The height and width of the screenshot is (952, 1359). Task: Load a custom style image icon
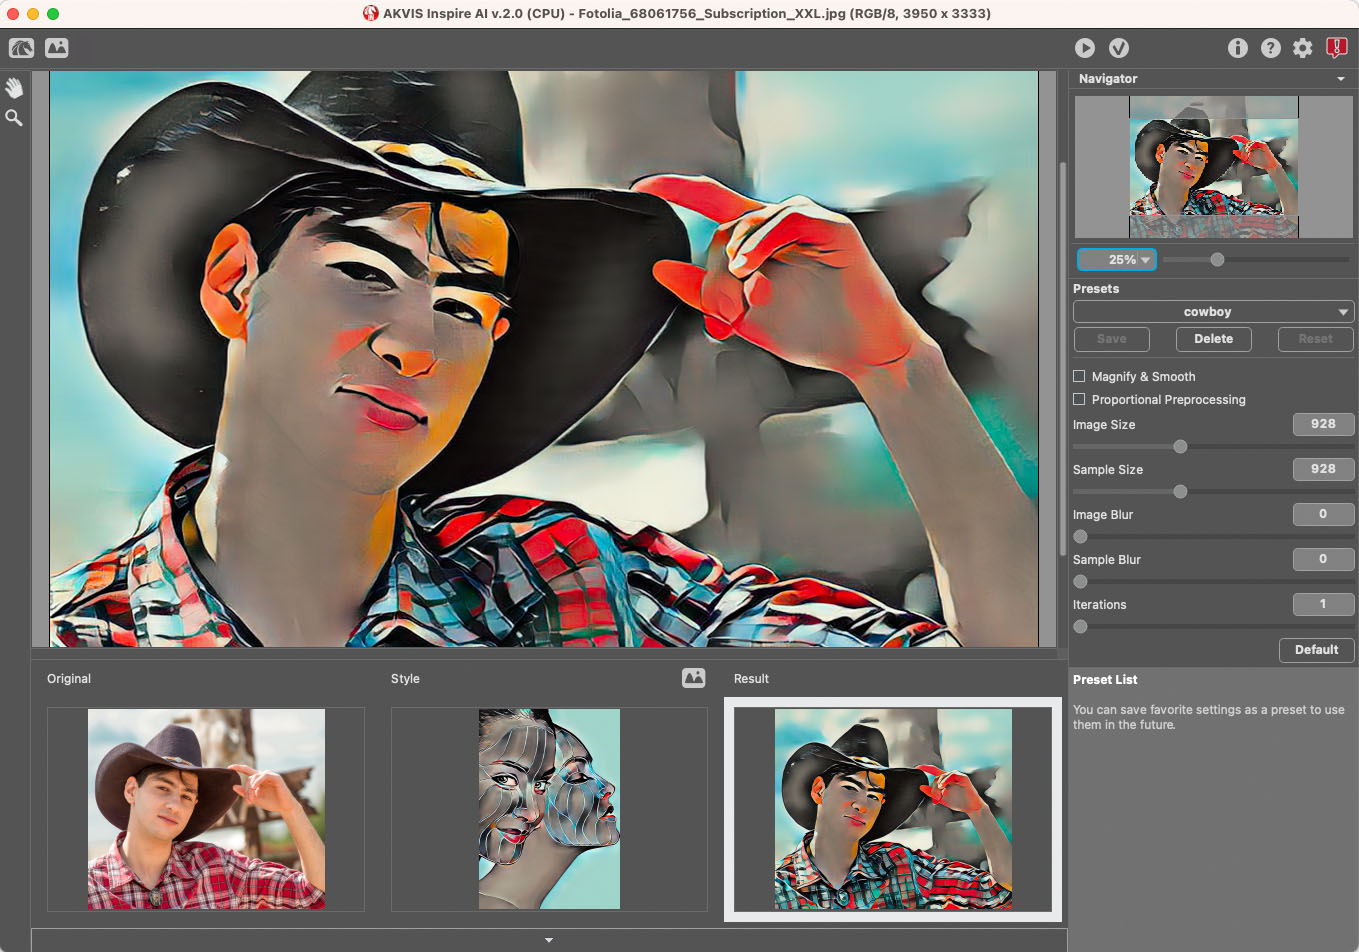(x=693, y=678)
